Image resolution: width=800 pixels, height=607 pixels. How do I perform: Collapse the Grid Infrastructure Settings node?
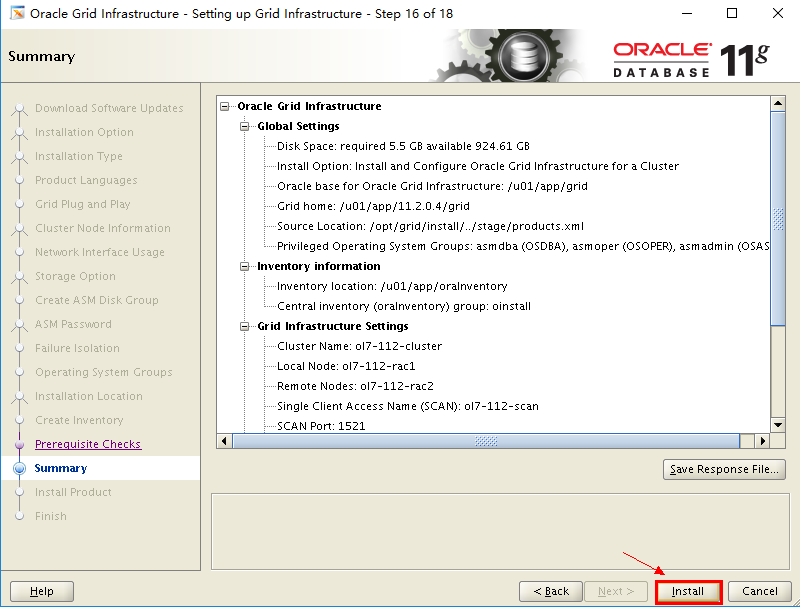244,326
